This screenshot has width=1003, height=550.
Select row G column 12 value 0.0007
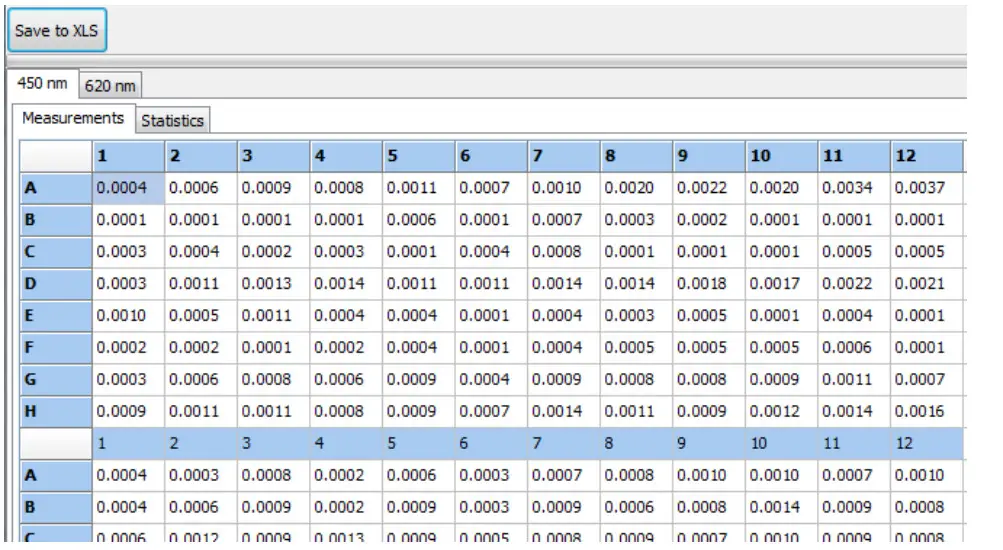tap(926, 380)
